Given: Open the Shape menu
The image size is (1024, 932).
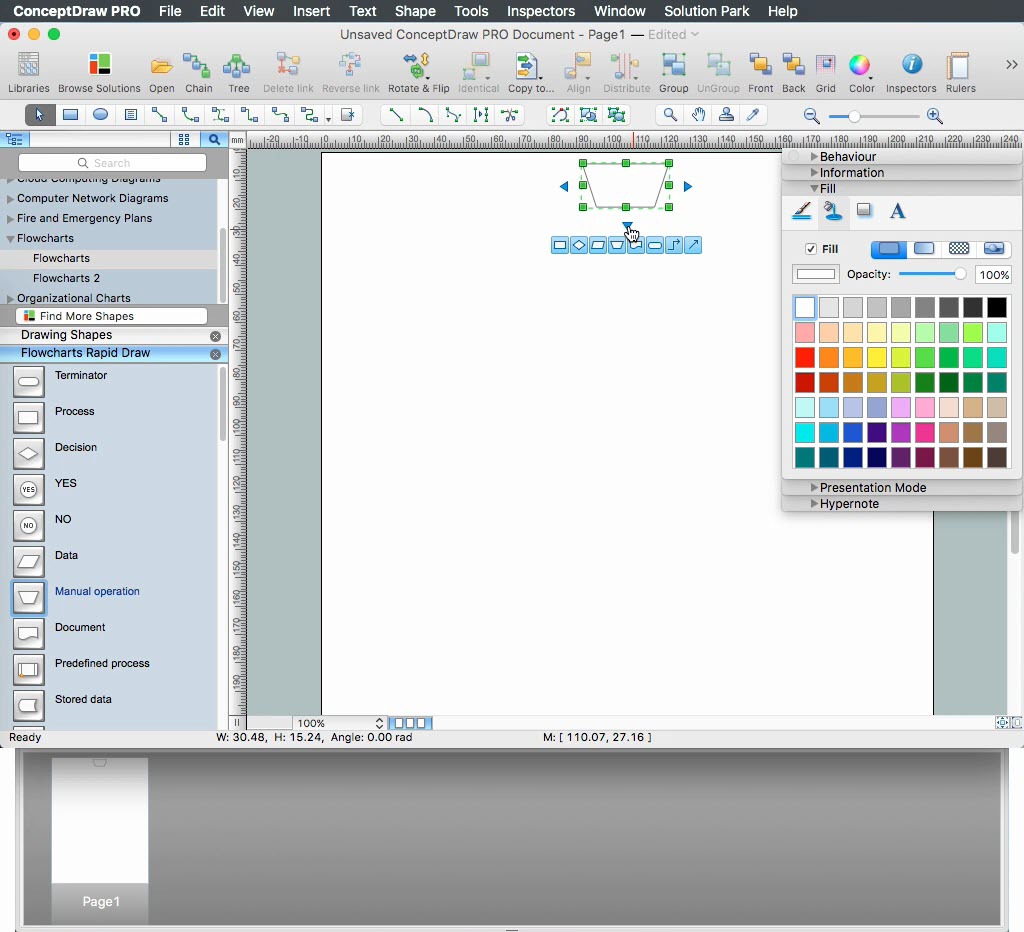Looking at the screenshot, I should (x=415, y=11).
